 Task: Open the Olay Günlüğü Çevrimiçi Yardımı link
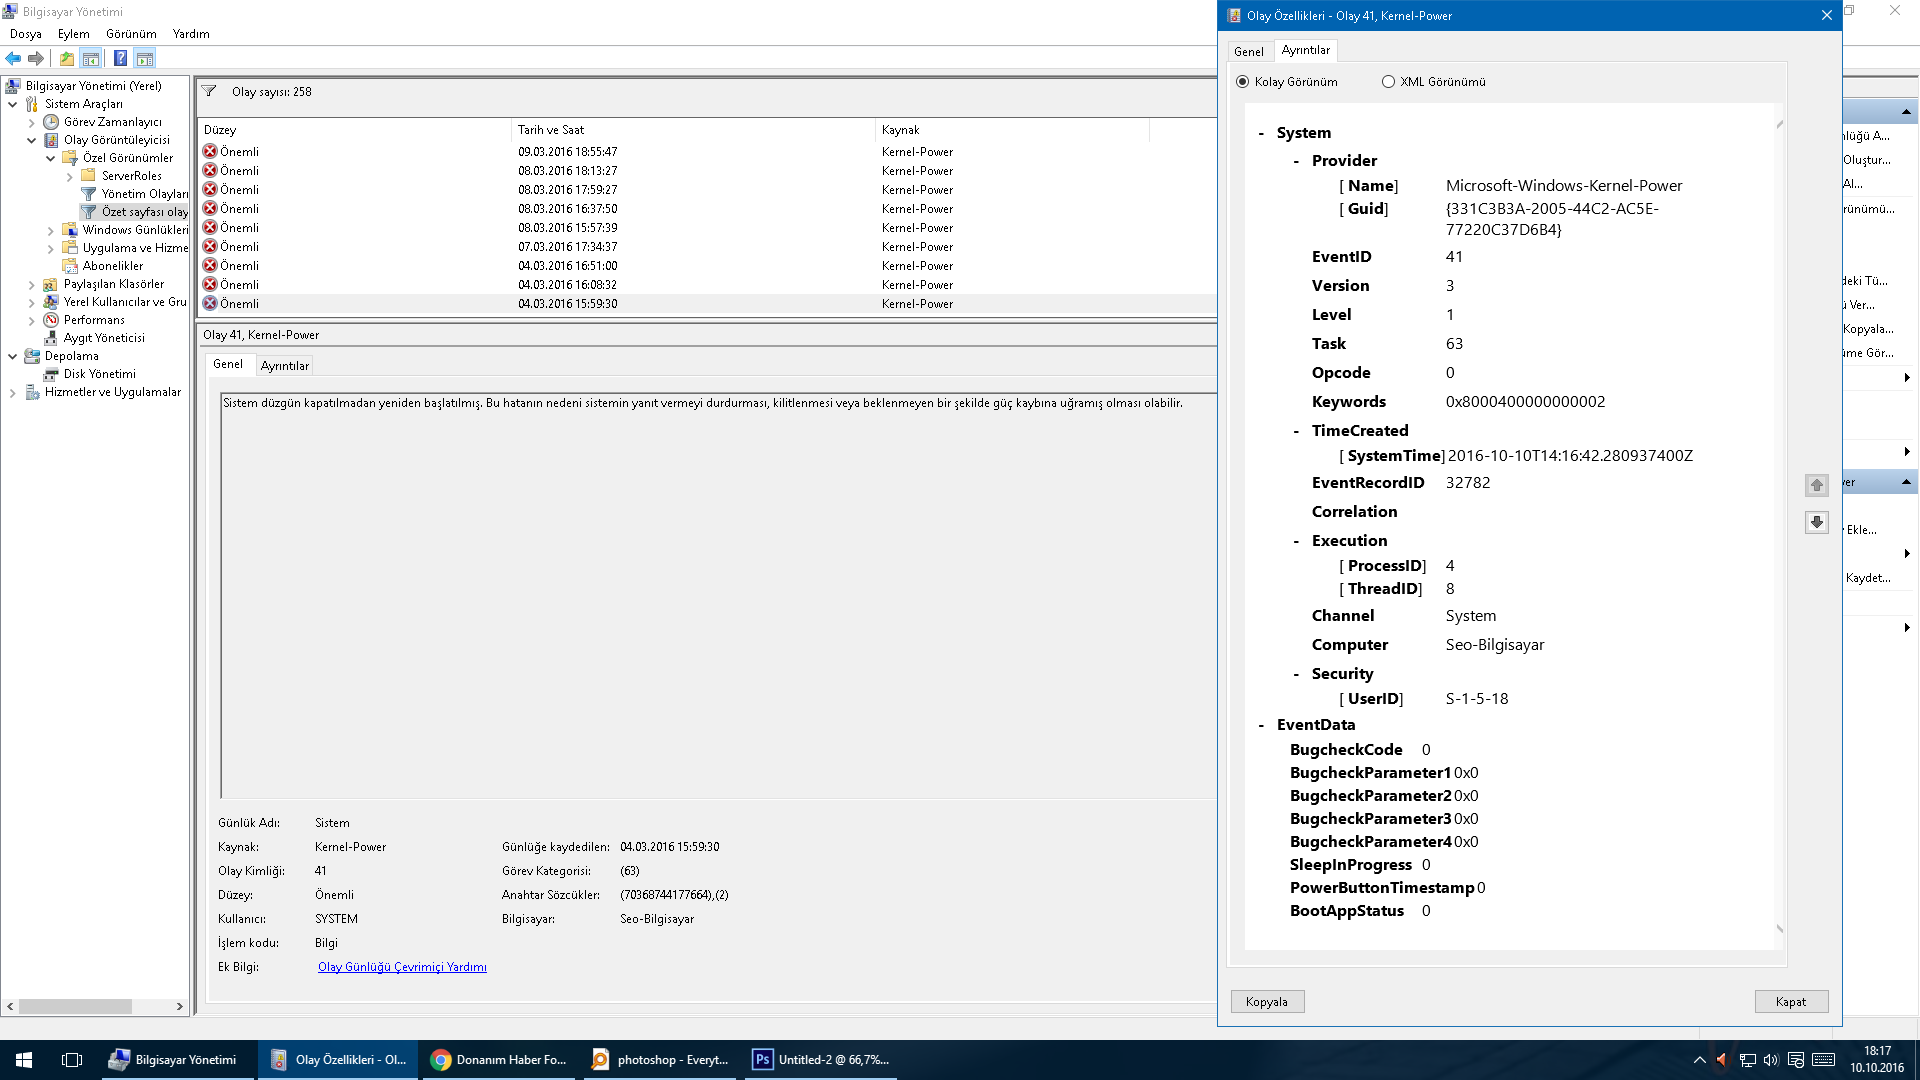[402, 967]
